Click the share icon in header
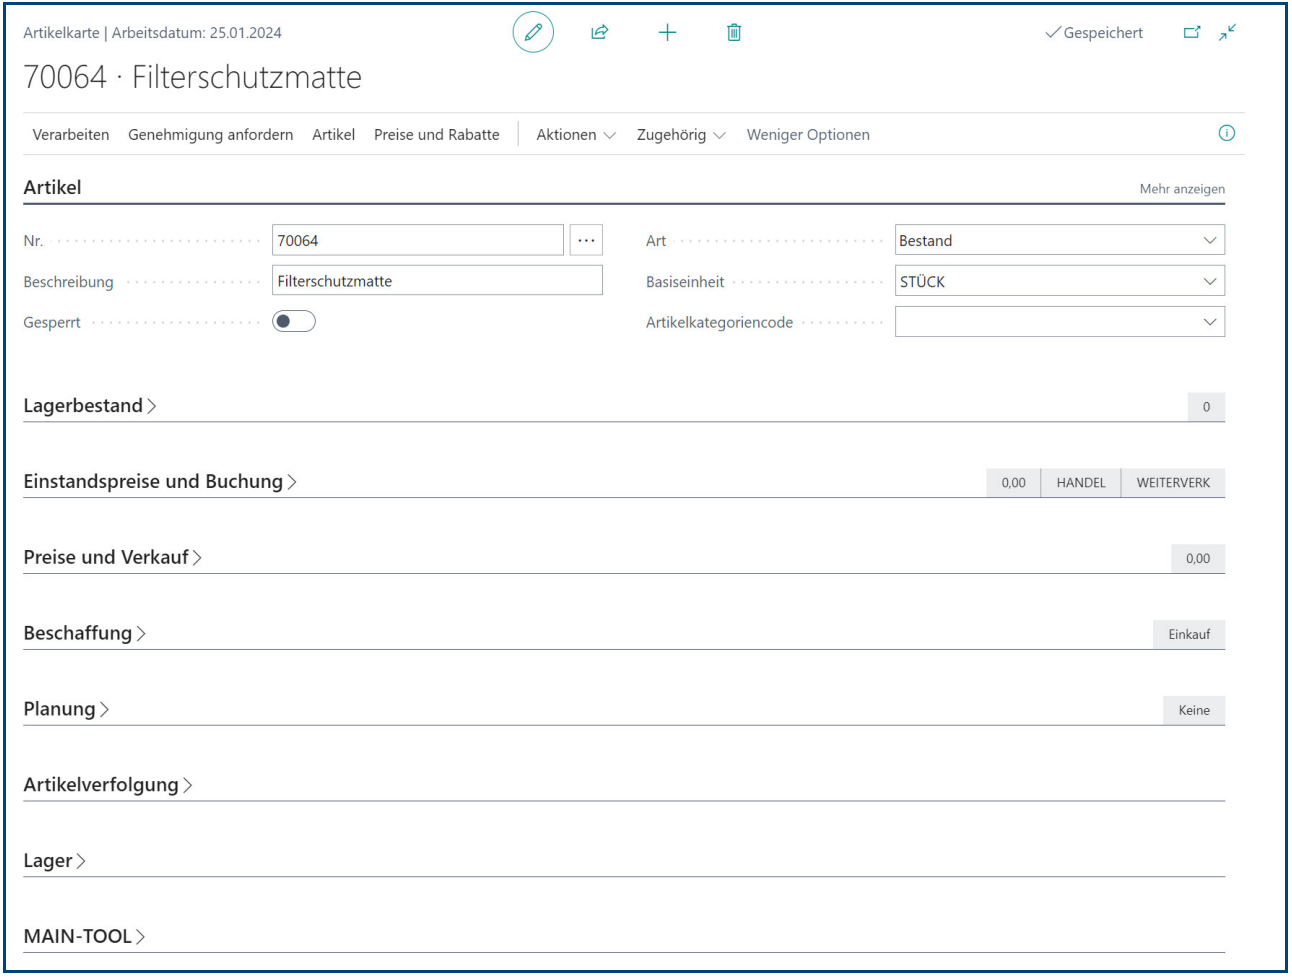The width and height of the screenshot is (1292, 977). (600, 32)
